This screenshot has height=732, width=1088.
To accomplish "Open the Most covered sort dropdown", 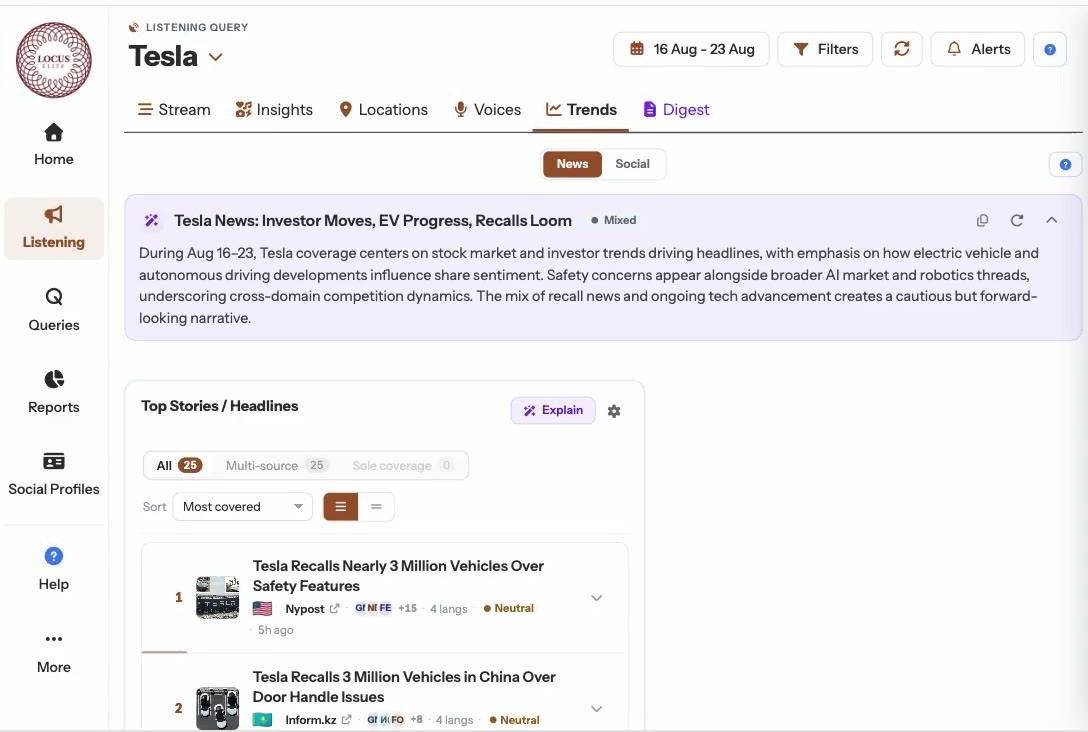I will coord(242,507).
